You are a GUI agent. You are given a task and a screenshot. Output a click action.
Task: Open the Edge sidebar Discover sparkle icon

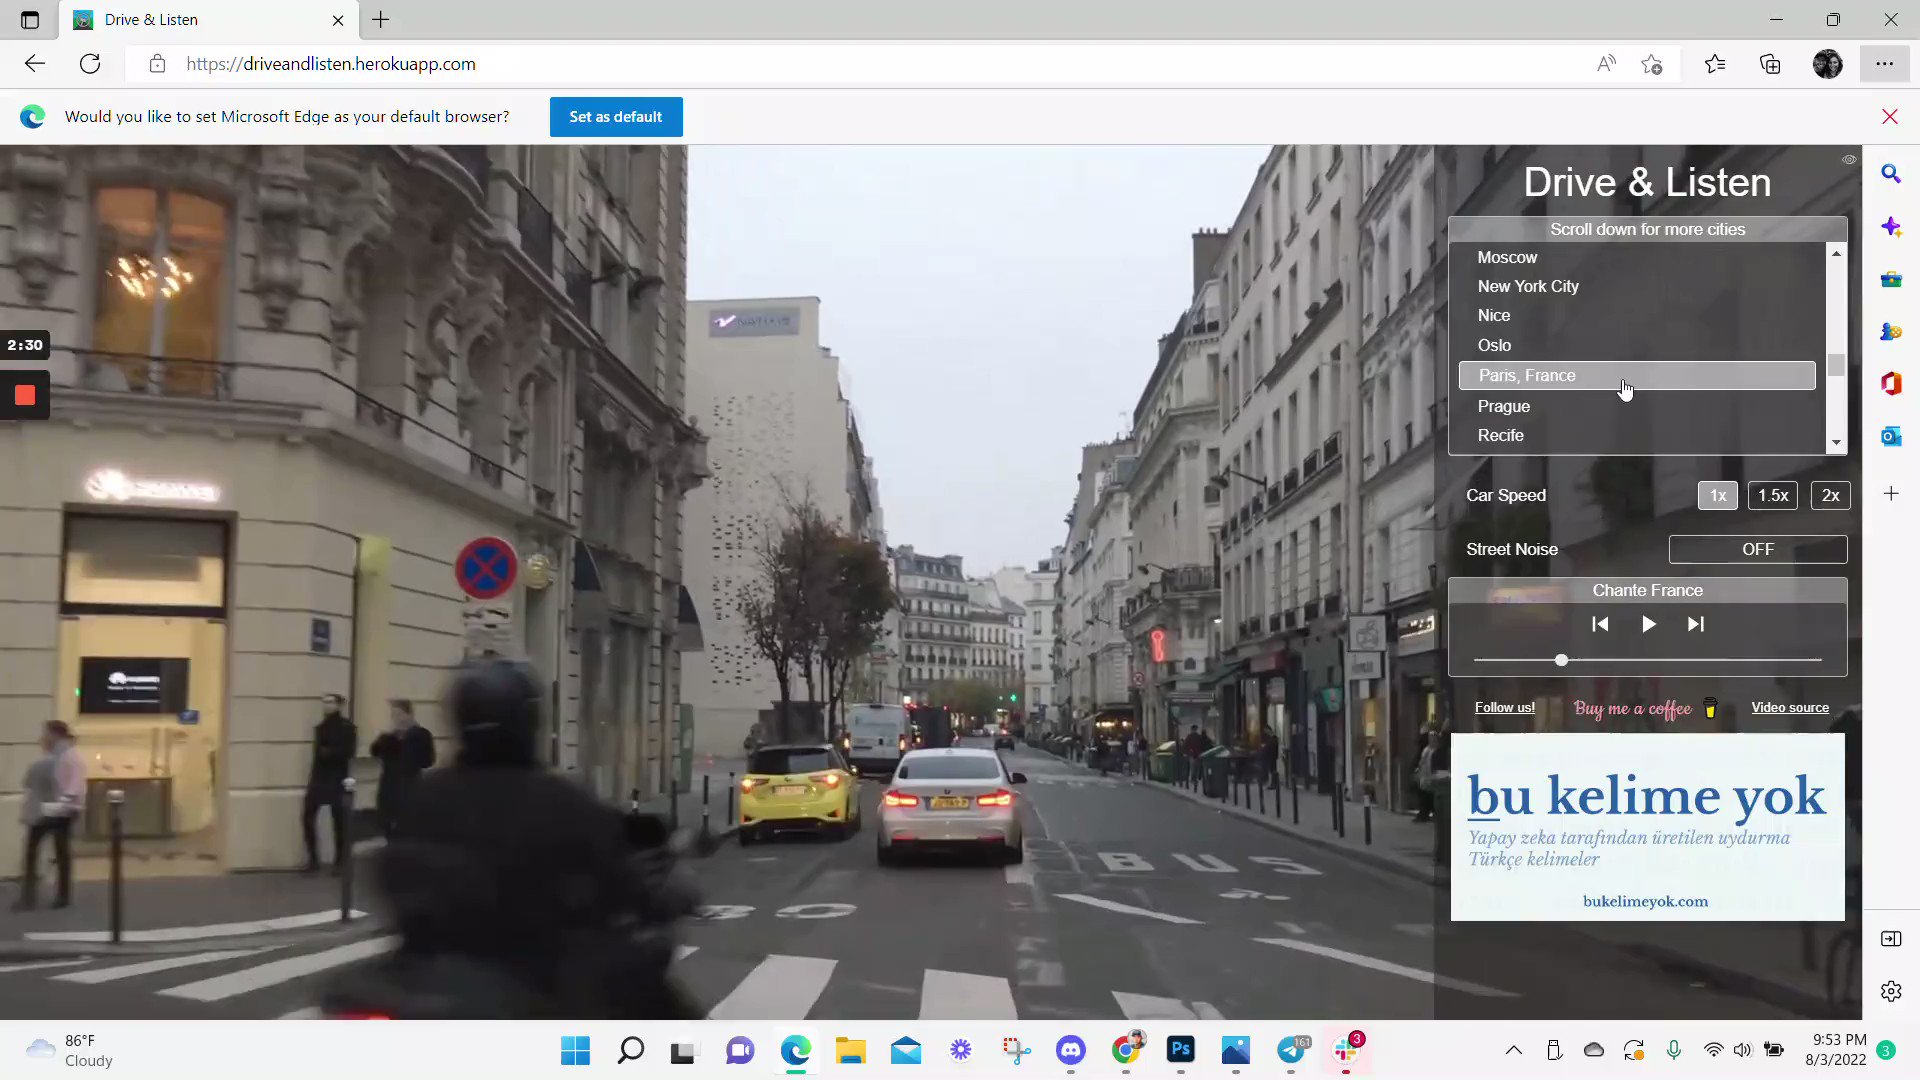(x=1890, y=227)
